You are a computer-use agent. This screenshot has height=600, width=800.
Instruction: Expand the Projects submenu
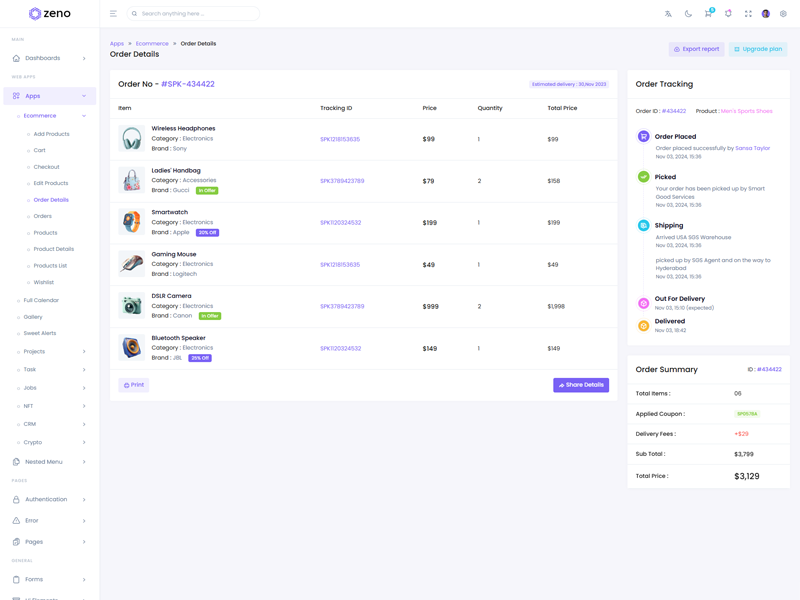[52, 352]
